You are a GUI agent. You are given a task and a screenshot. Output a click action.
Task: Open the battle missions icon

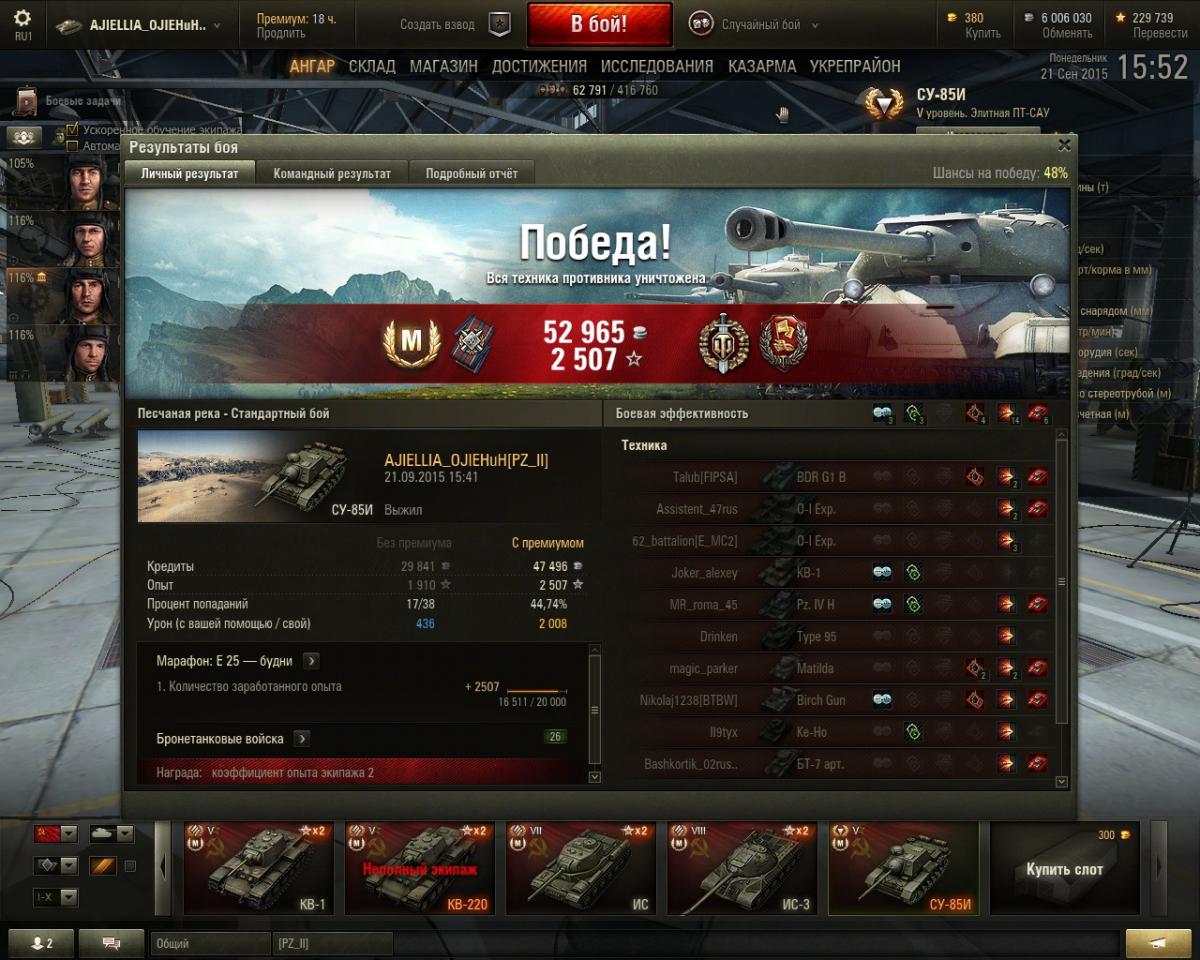pyautogui.click(x=27, y=102)
